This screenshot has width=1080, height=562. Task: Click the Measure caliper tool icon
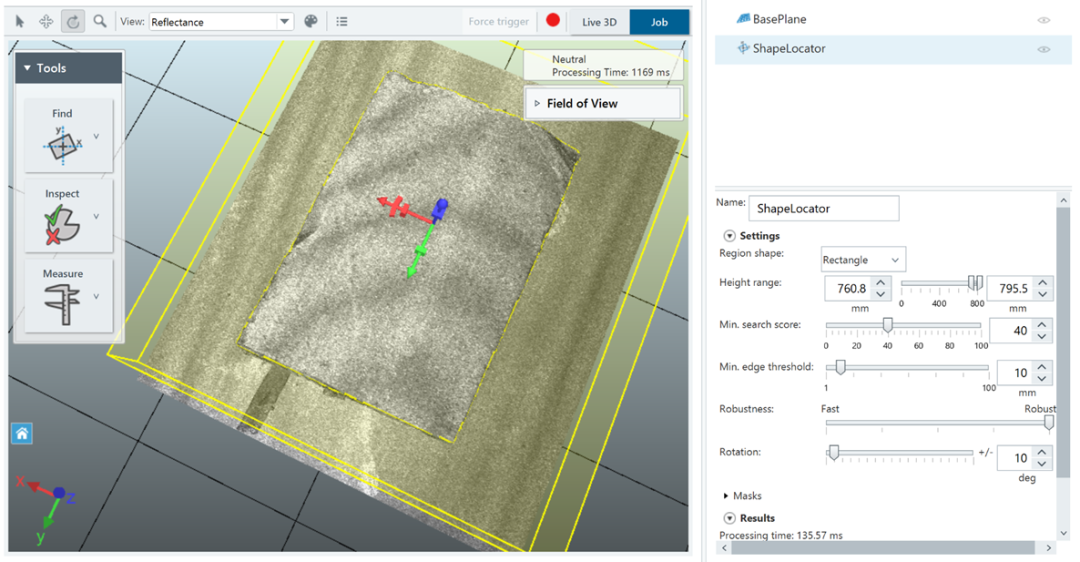coord(62,304)
